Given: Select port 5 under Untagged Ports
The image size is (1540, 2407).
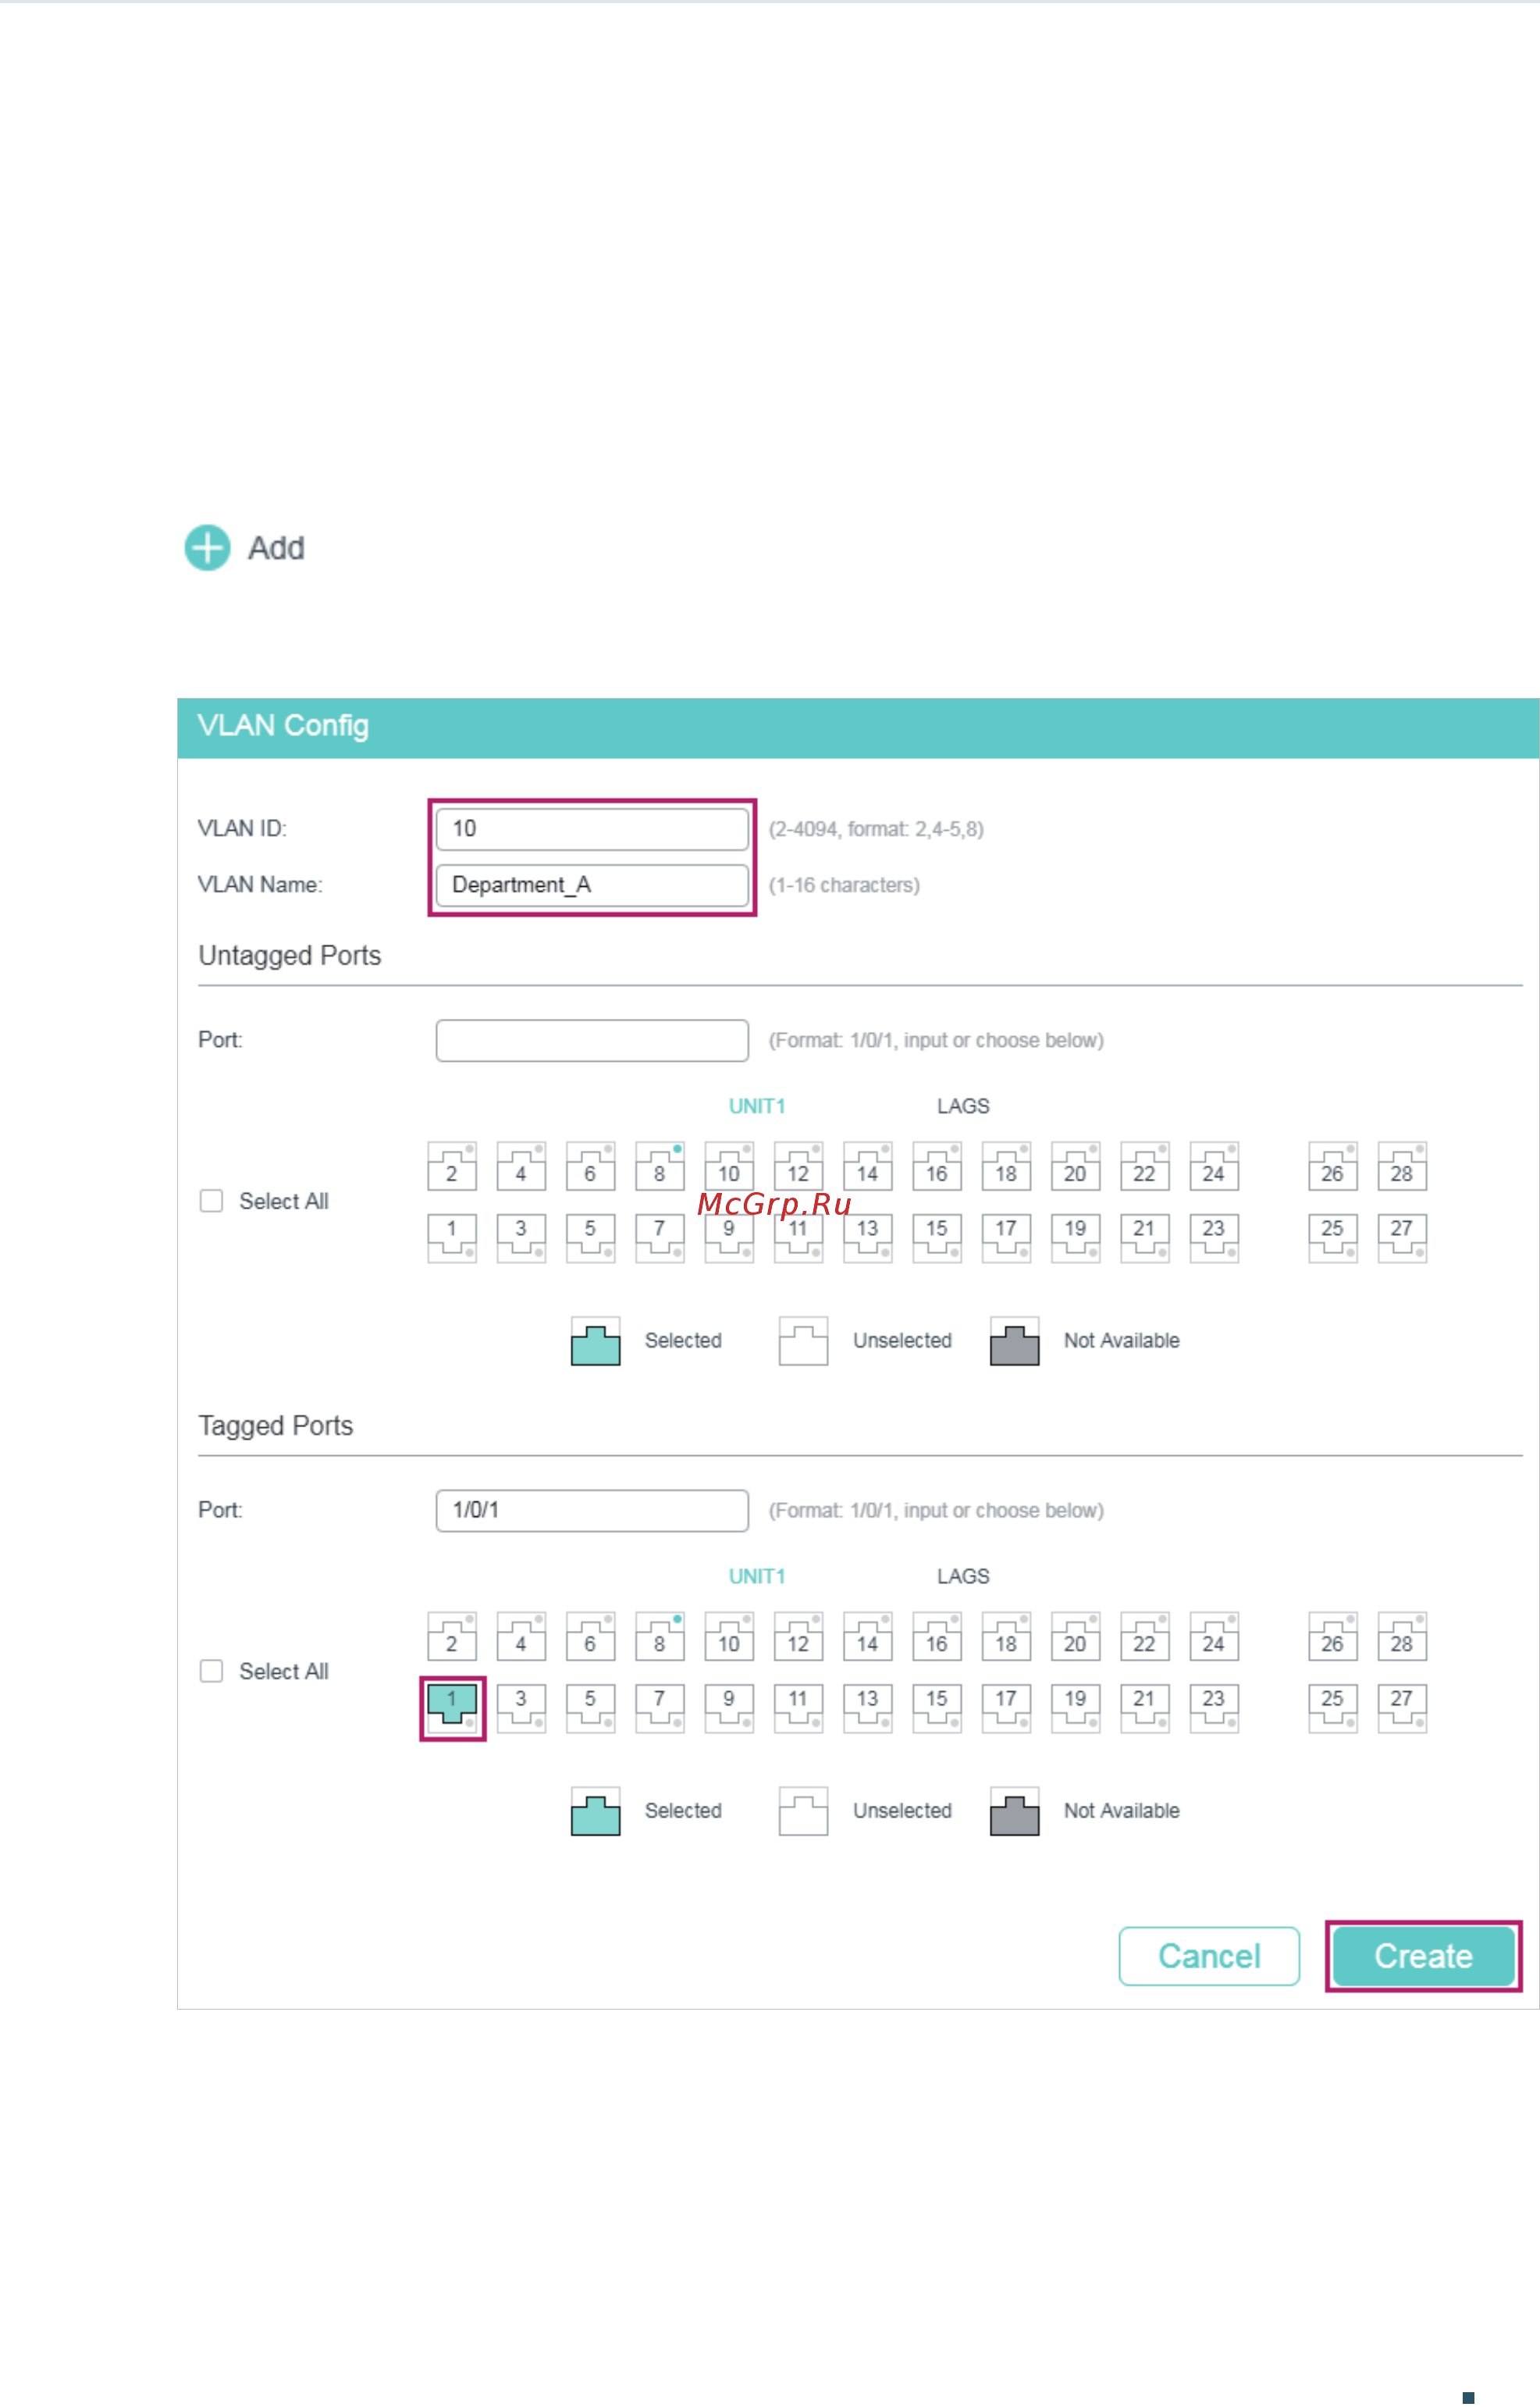Looking at the screenshot, I should click(x=591, y=1238).
